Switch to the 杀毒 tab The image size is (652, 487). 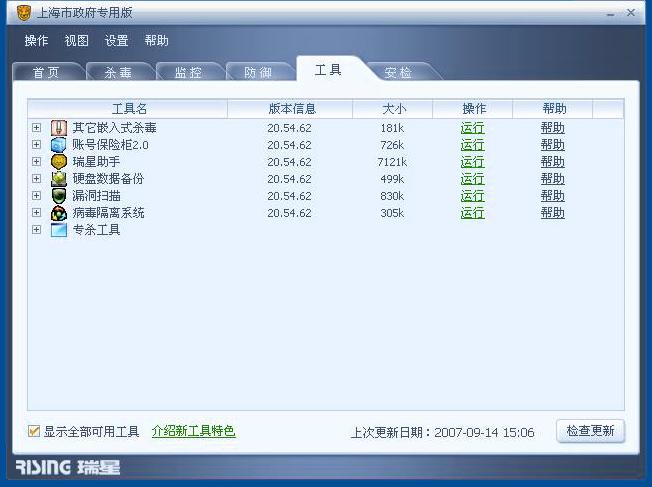(x=118, y=72)
